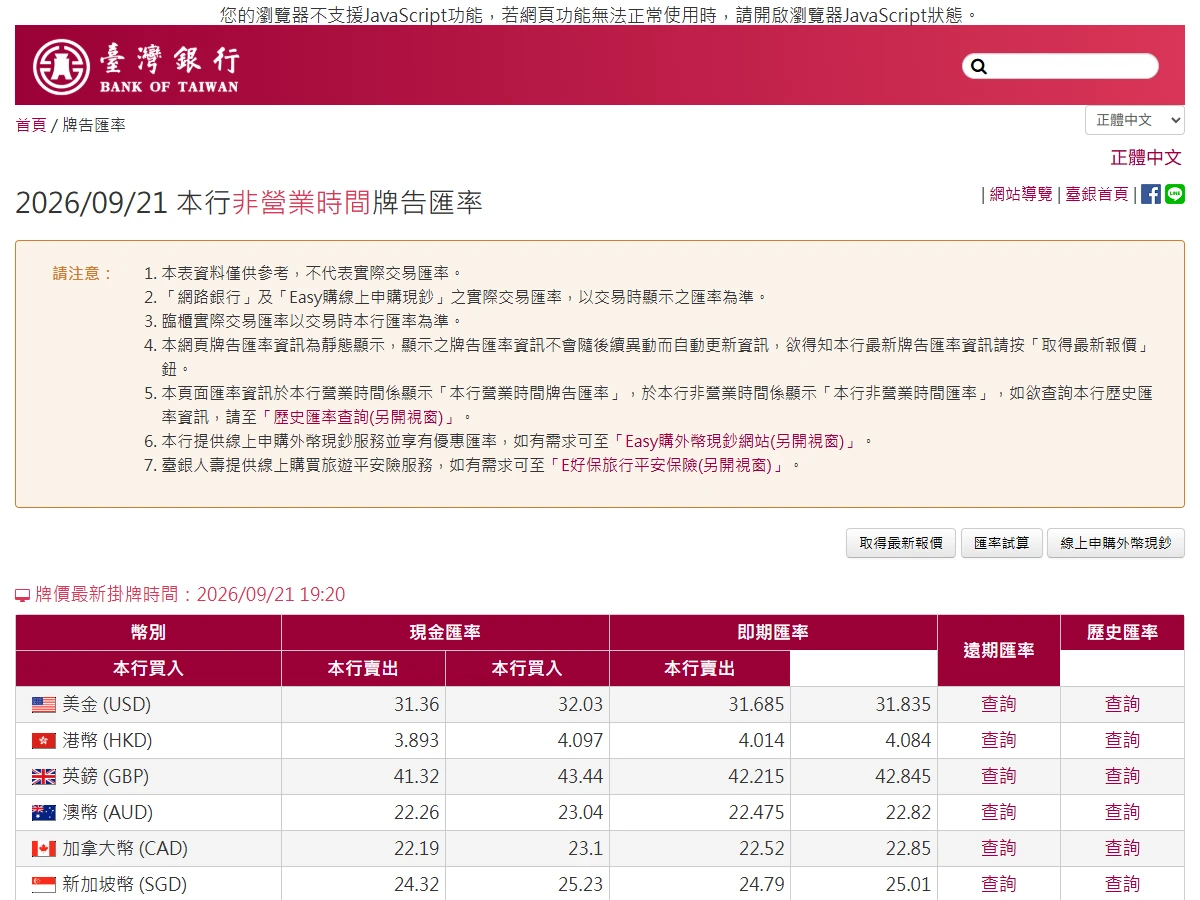
Task: Click the 歷史匯率 column header
Action: pos(1122,633)
